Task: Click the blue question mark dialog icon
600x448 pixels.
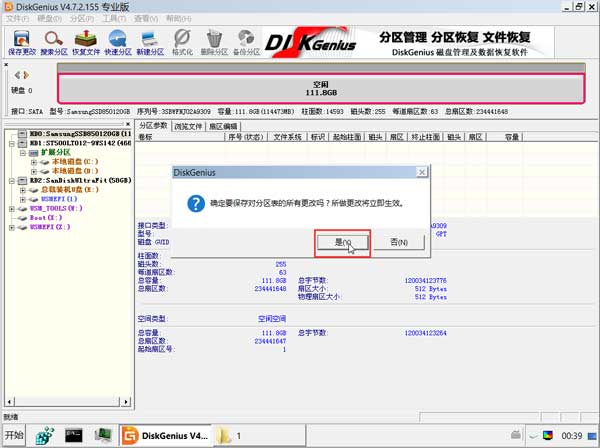Action: point(196,204)
